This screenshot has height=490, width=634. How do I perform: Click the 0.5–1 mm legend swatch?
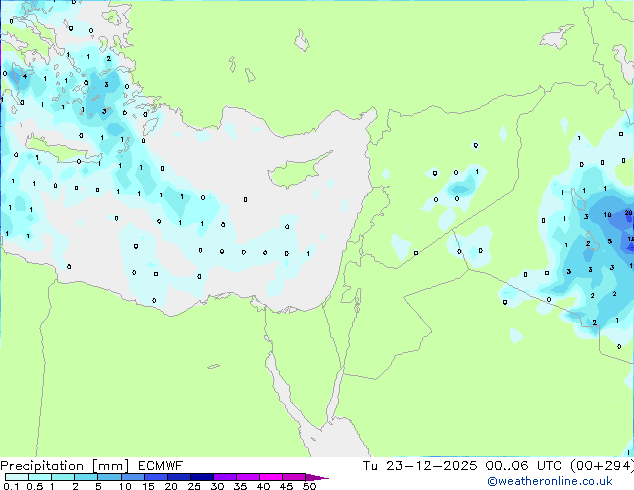(x=40, y=477)
